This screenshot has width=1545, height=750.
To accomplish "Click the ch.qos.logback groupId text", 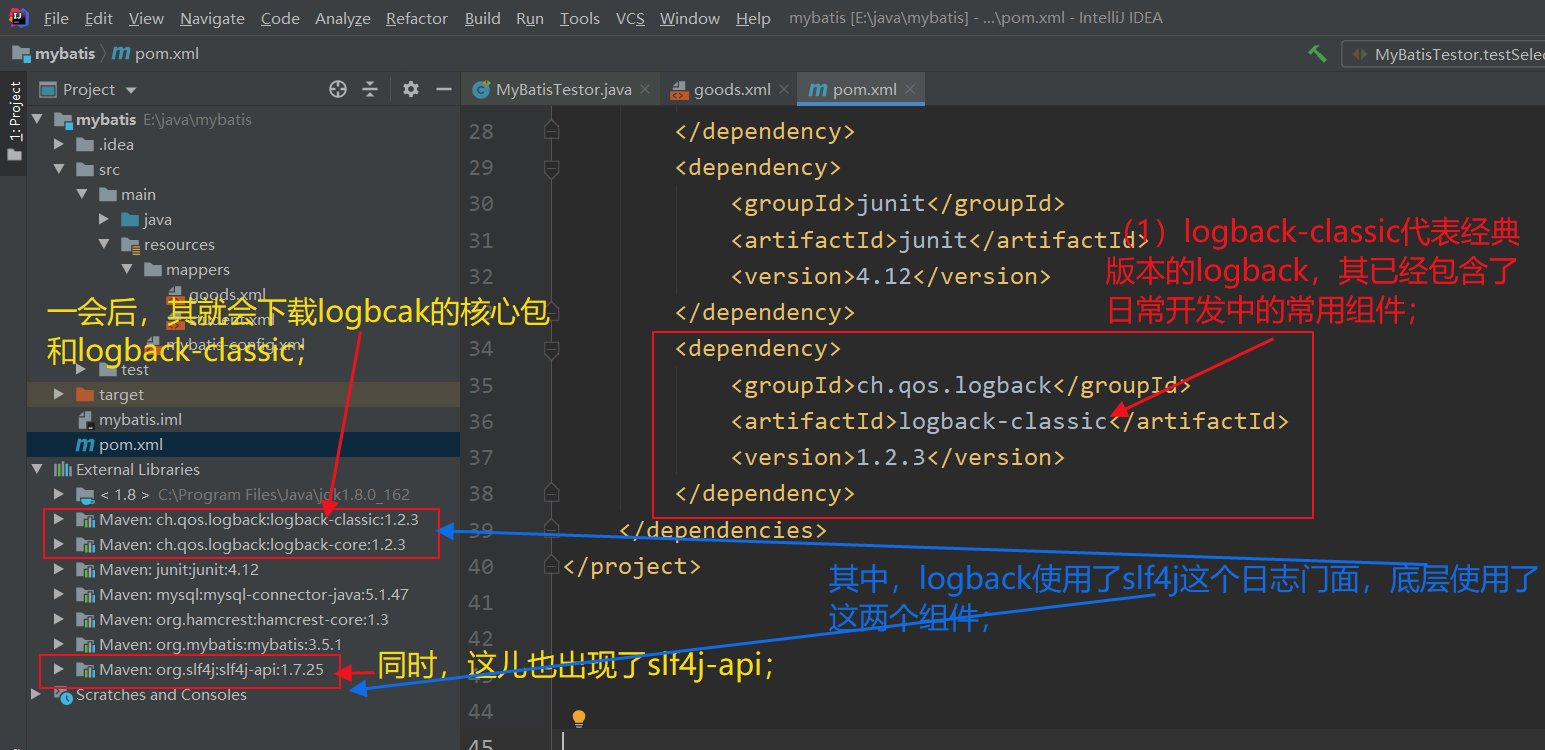I will pyautogui.click(x=954, y=385).
